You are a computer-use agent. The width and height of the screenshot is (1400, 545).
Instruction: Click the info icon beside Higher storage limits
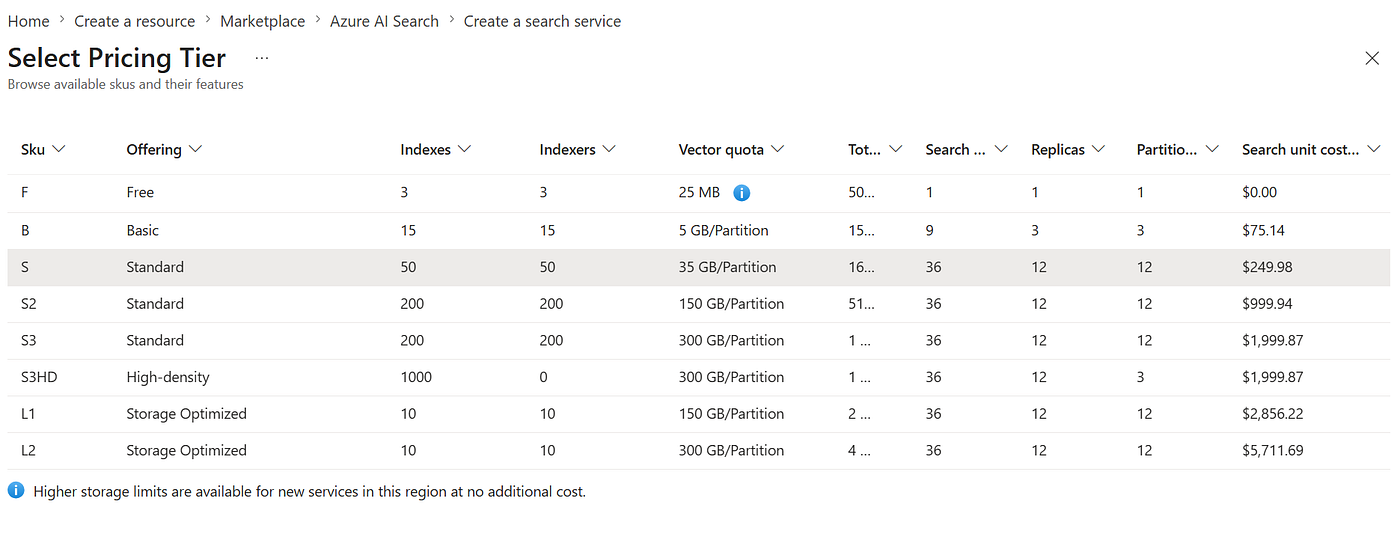(x=16, y=492)
